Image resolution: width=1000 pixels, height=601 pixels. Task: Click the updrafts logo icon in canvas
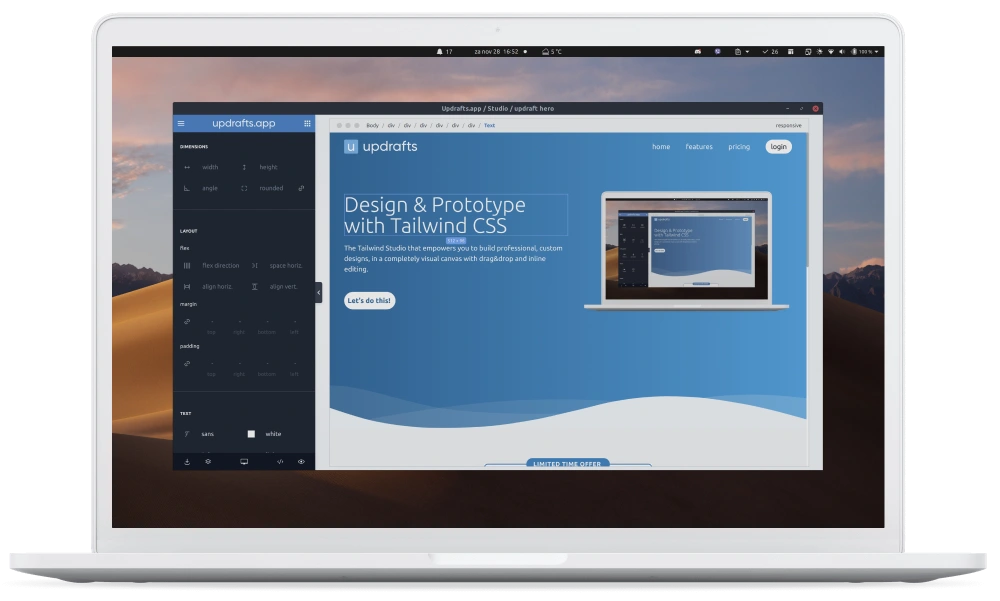point(351,147)
